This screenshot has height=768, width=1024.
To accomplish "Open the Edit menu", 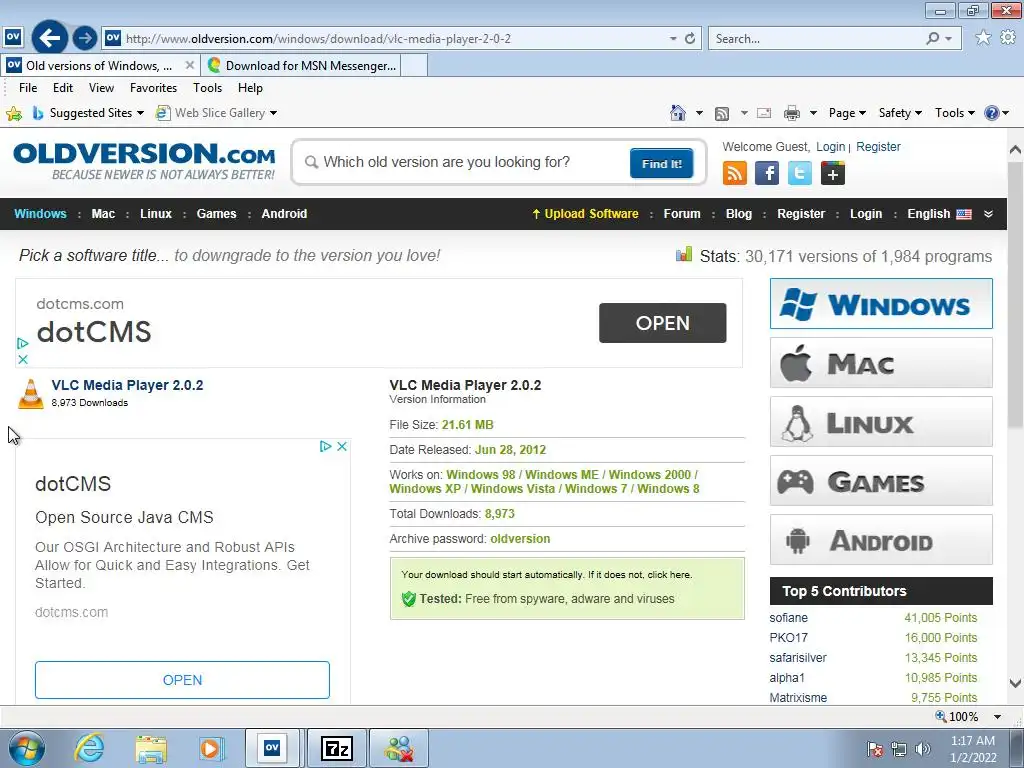I will tap(63, 88).
